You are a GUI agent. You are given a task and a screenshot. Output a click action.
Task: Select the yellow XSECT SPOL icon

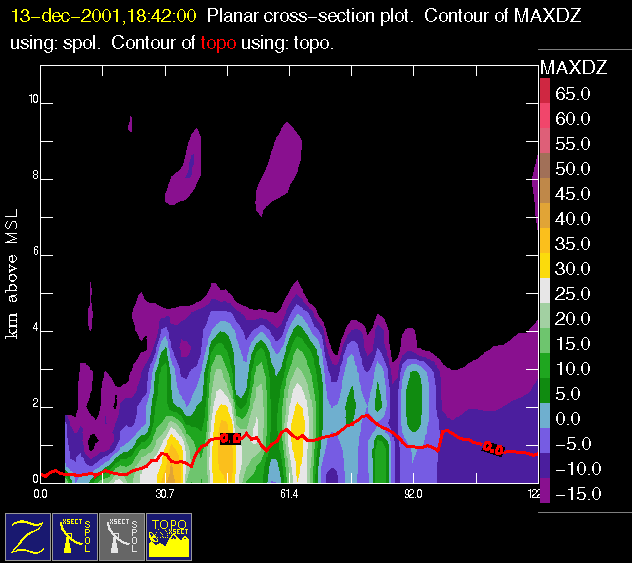(75, 537)
